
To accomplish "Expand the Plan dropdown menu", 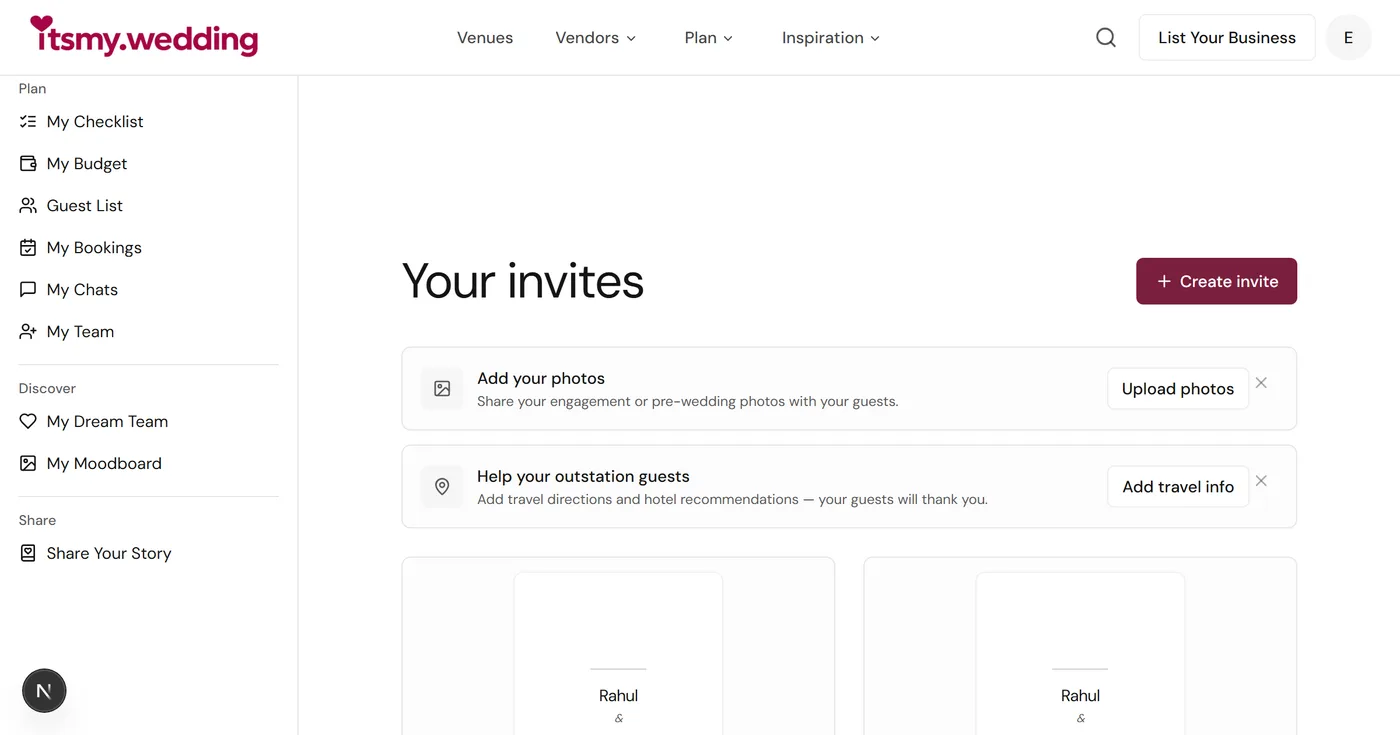I will 709,38.
